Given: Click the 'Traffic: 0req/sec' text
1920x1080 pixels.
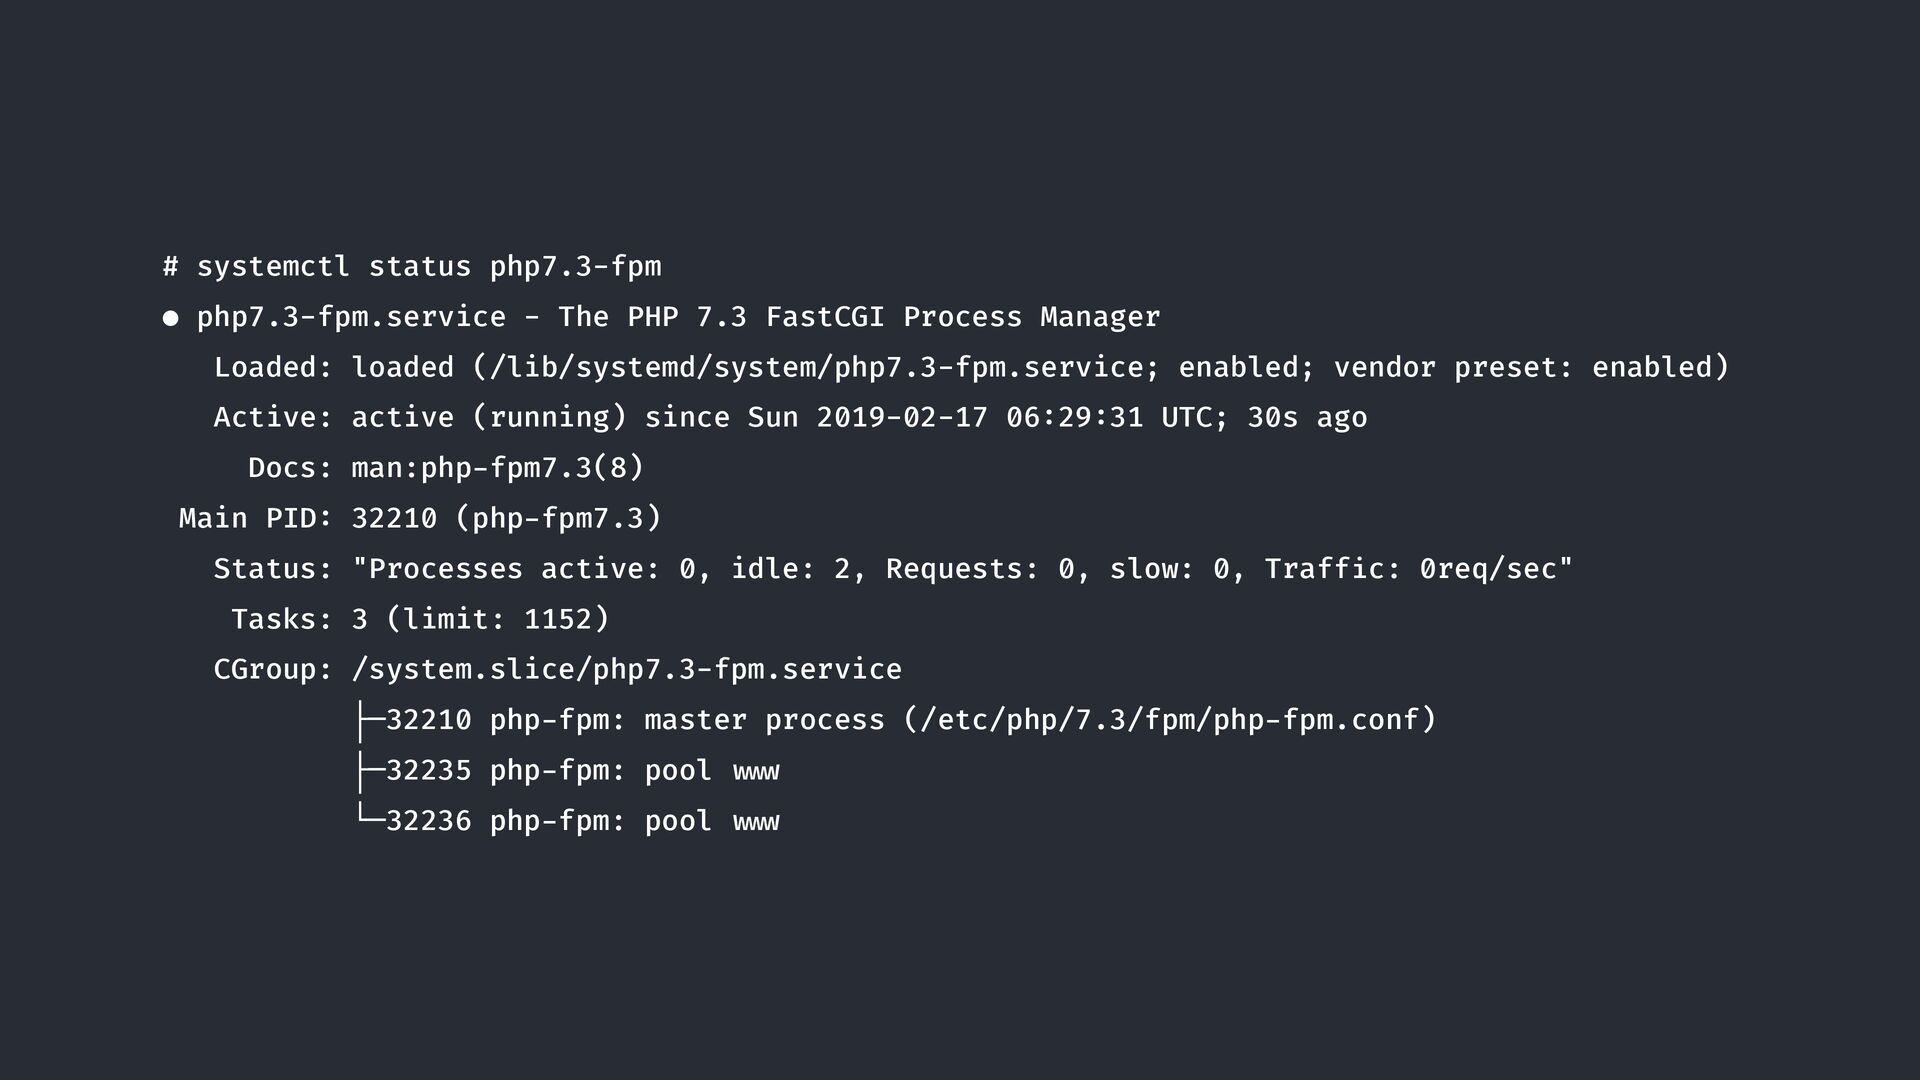Looking at the screenshot, I should [x=1418, y=569].
